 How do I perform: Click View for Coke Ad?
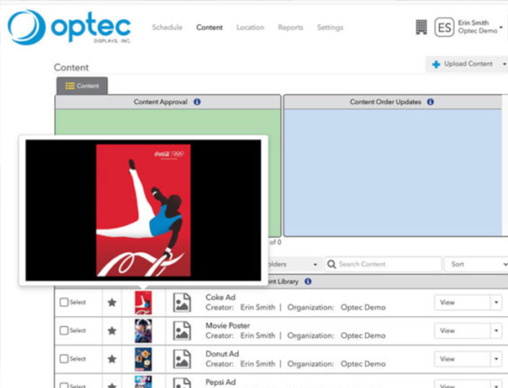tap(462, 302)
